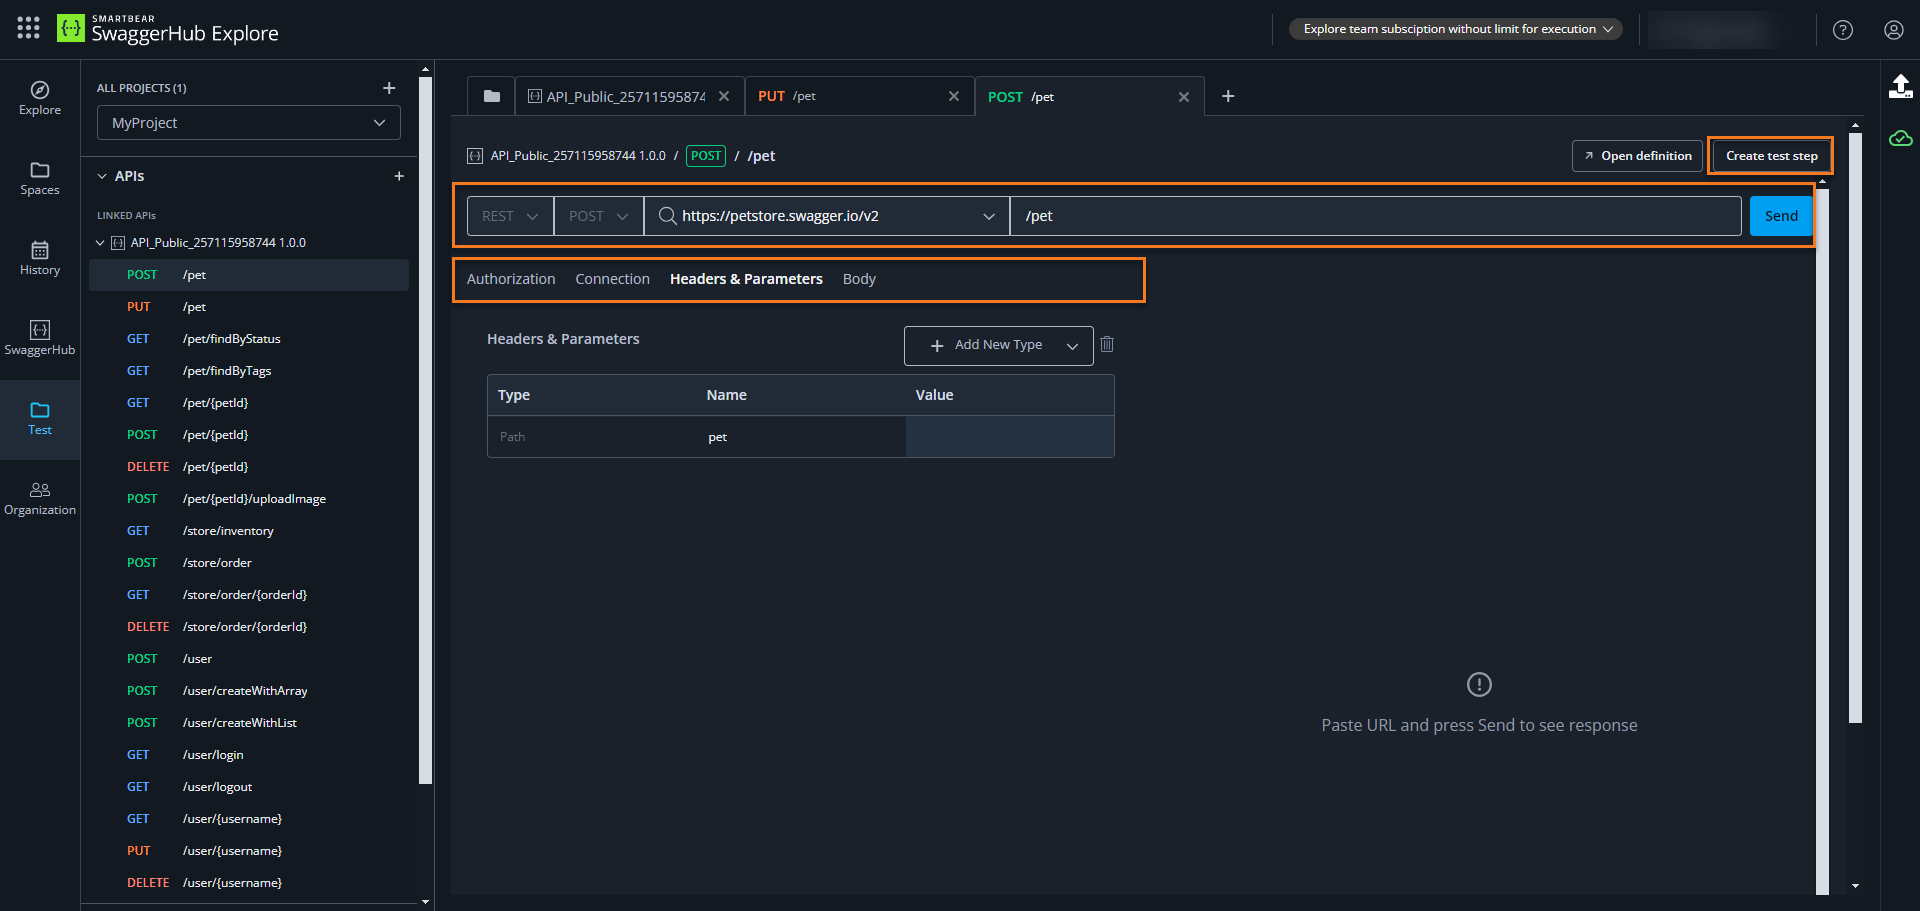
Task: Open the Add New Type dropdown
Action: click(x=998, y=345)
